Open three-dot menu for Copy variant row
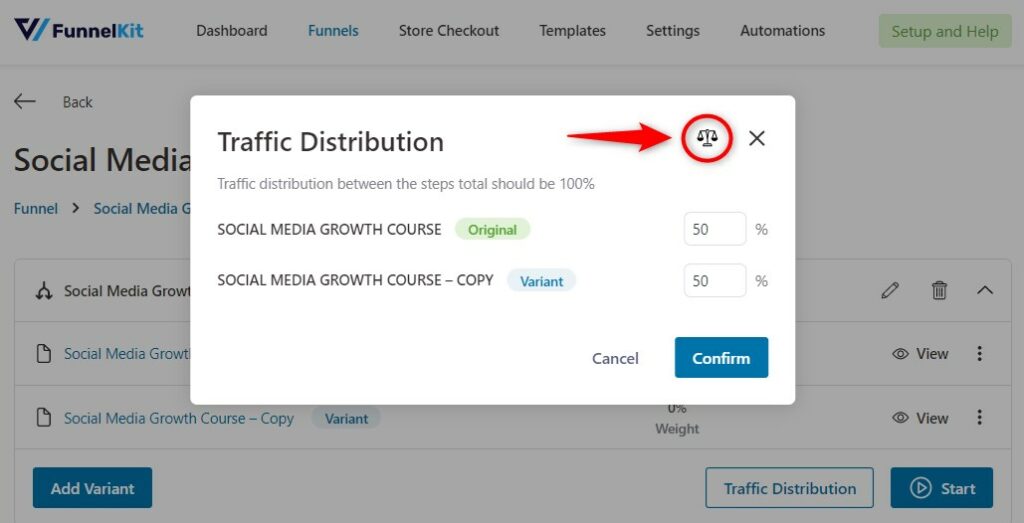The width and height of the screenshot is (1024, 523). [x=979, y=417]
